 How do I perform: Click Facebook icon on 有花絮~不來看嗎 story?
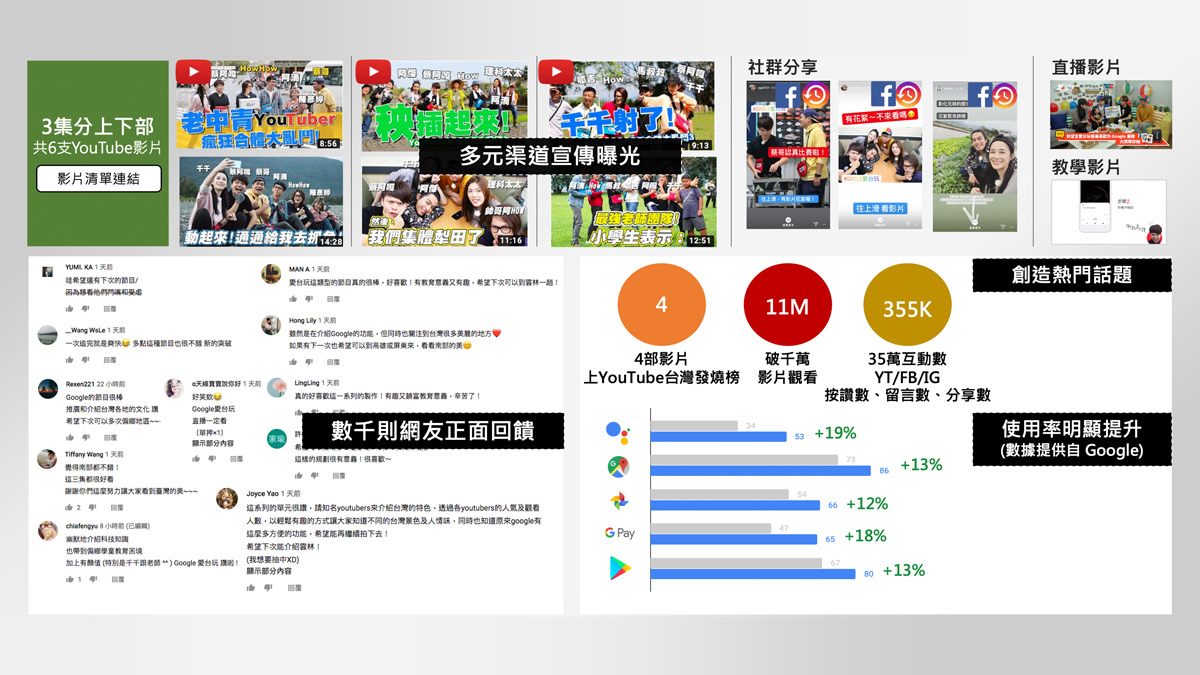881,94
